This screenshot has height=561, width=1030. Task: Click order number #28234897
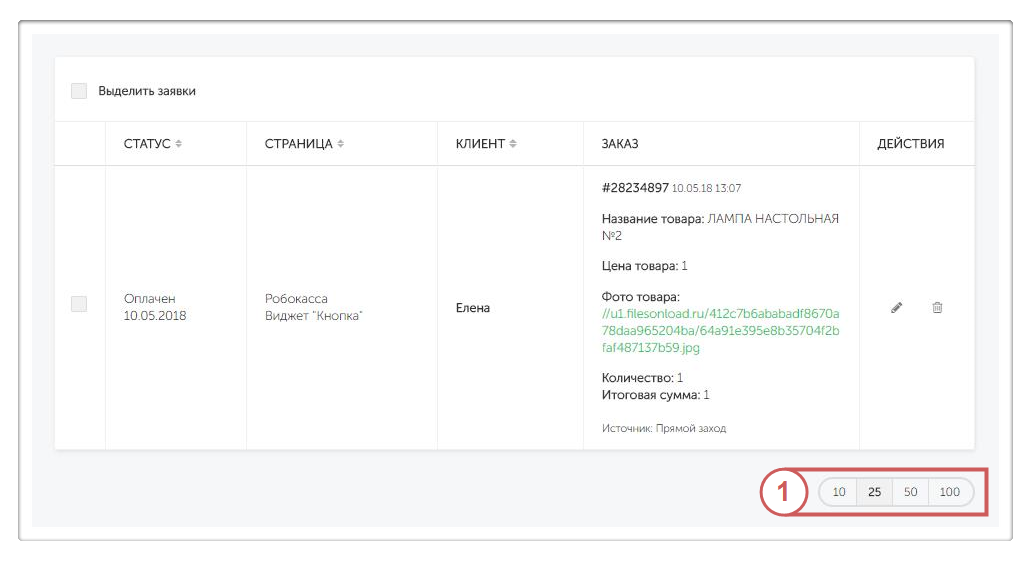(635, 187)
